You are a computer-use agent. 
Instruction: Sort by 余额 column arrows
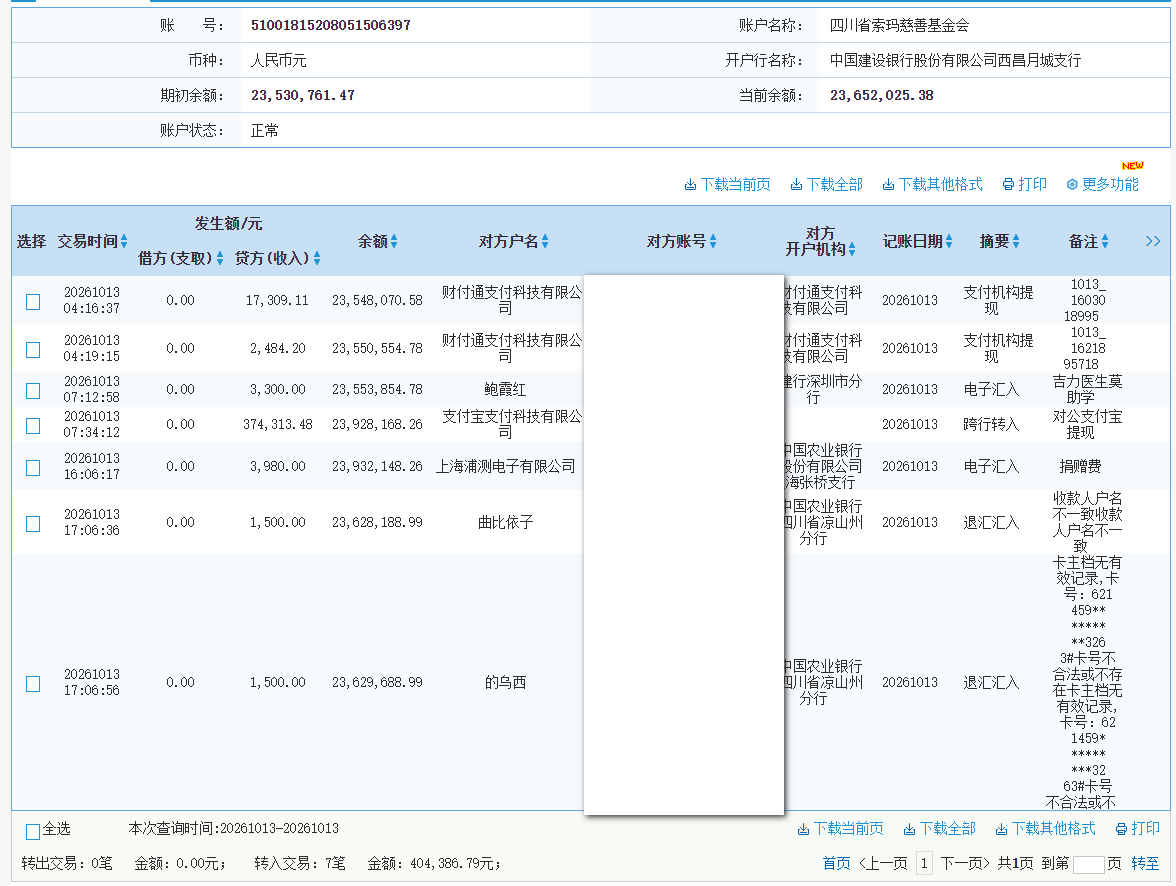[x=394, y=241]
